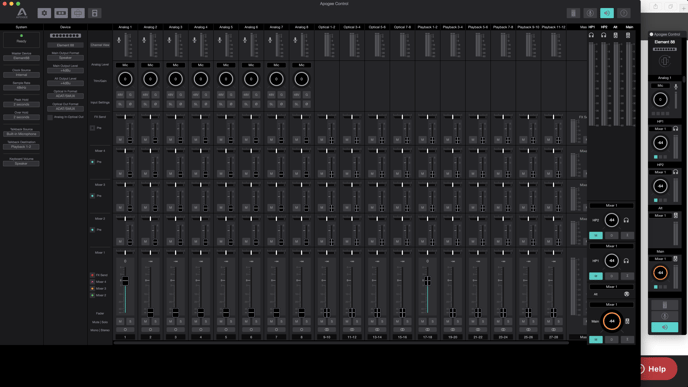The width and height of the screenshot is (688, 387).
Task: Toggle group button on Analog 5
Action: [231, 95]
